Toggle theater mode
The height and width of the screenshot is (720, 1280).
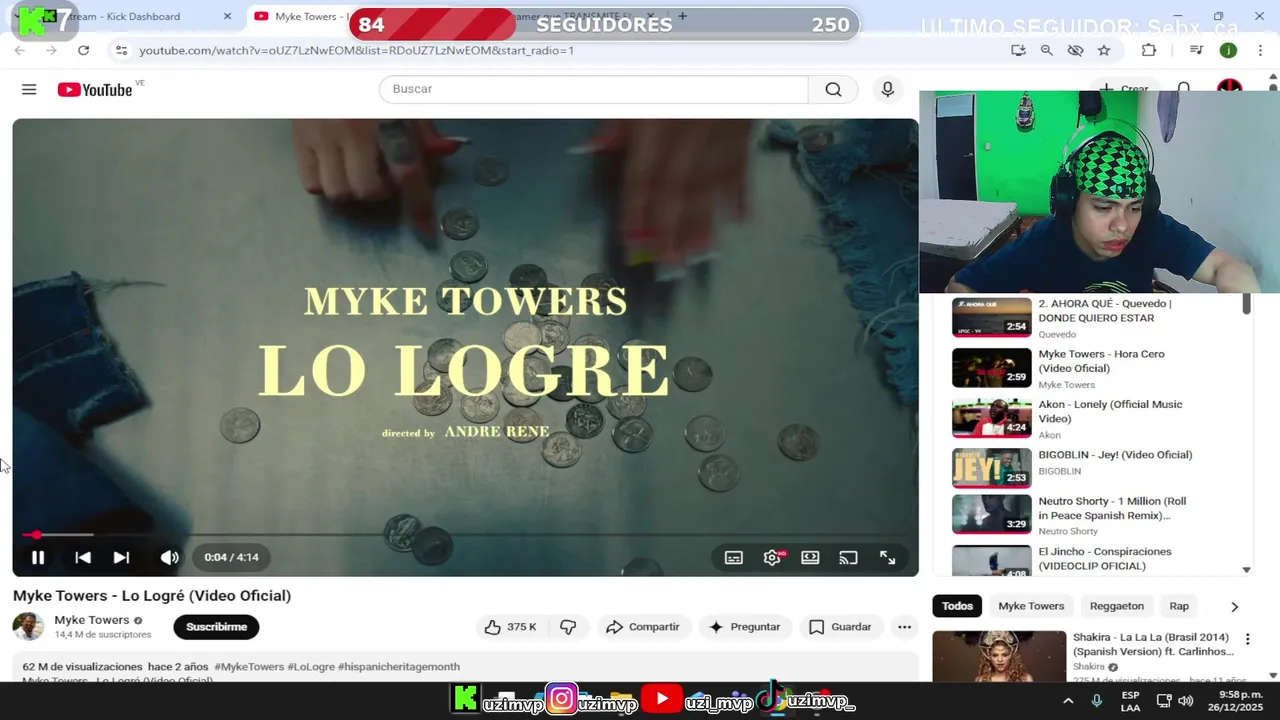point(810,558)
